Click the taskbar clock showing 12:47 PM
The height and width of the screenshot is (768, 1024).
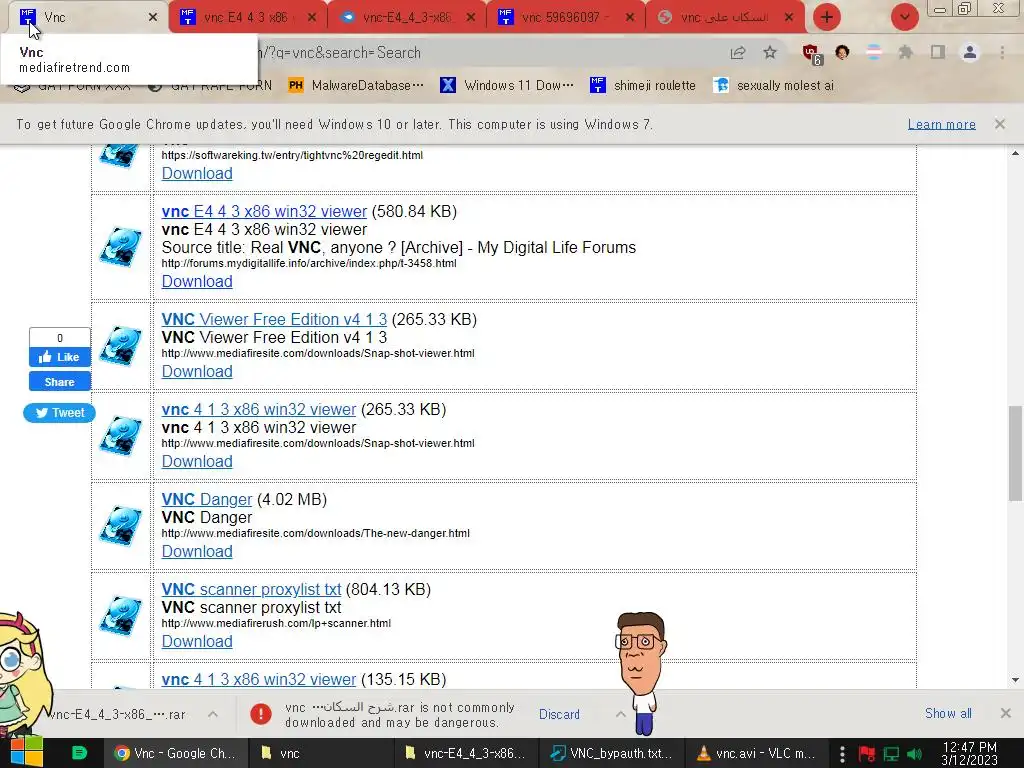pyautogui.click(x=970, y=754)
